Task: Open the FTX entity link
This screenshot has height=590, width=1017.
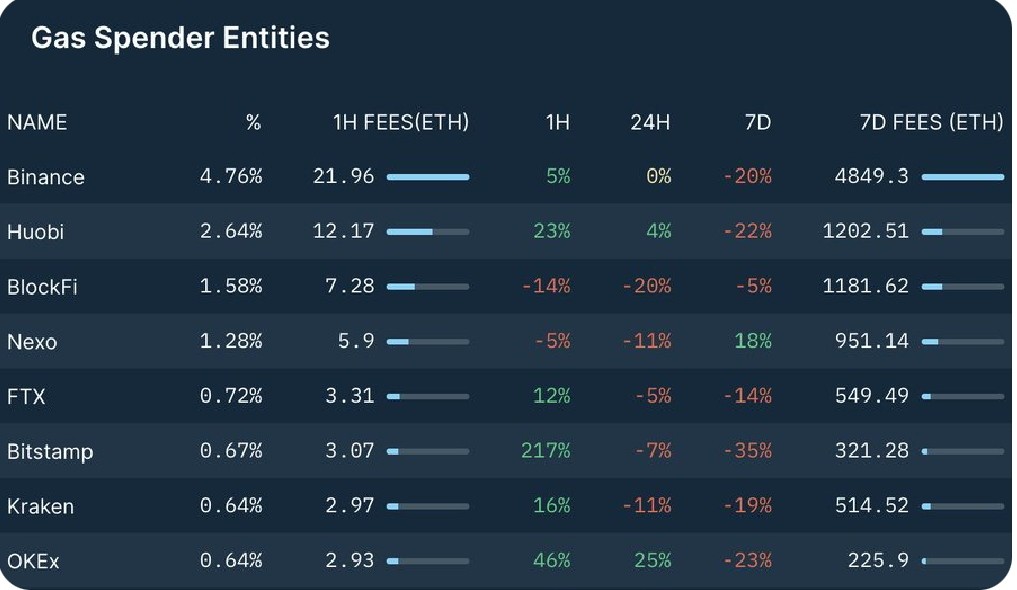Action: coord(26,396)
